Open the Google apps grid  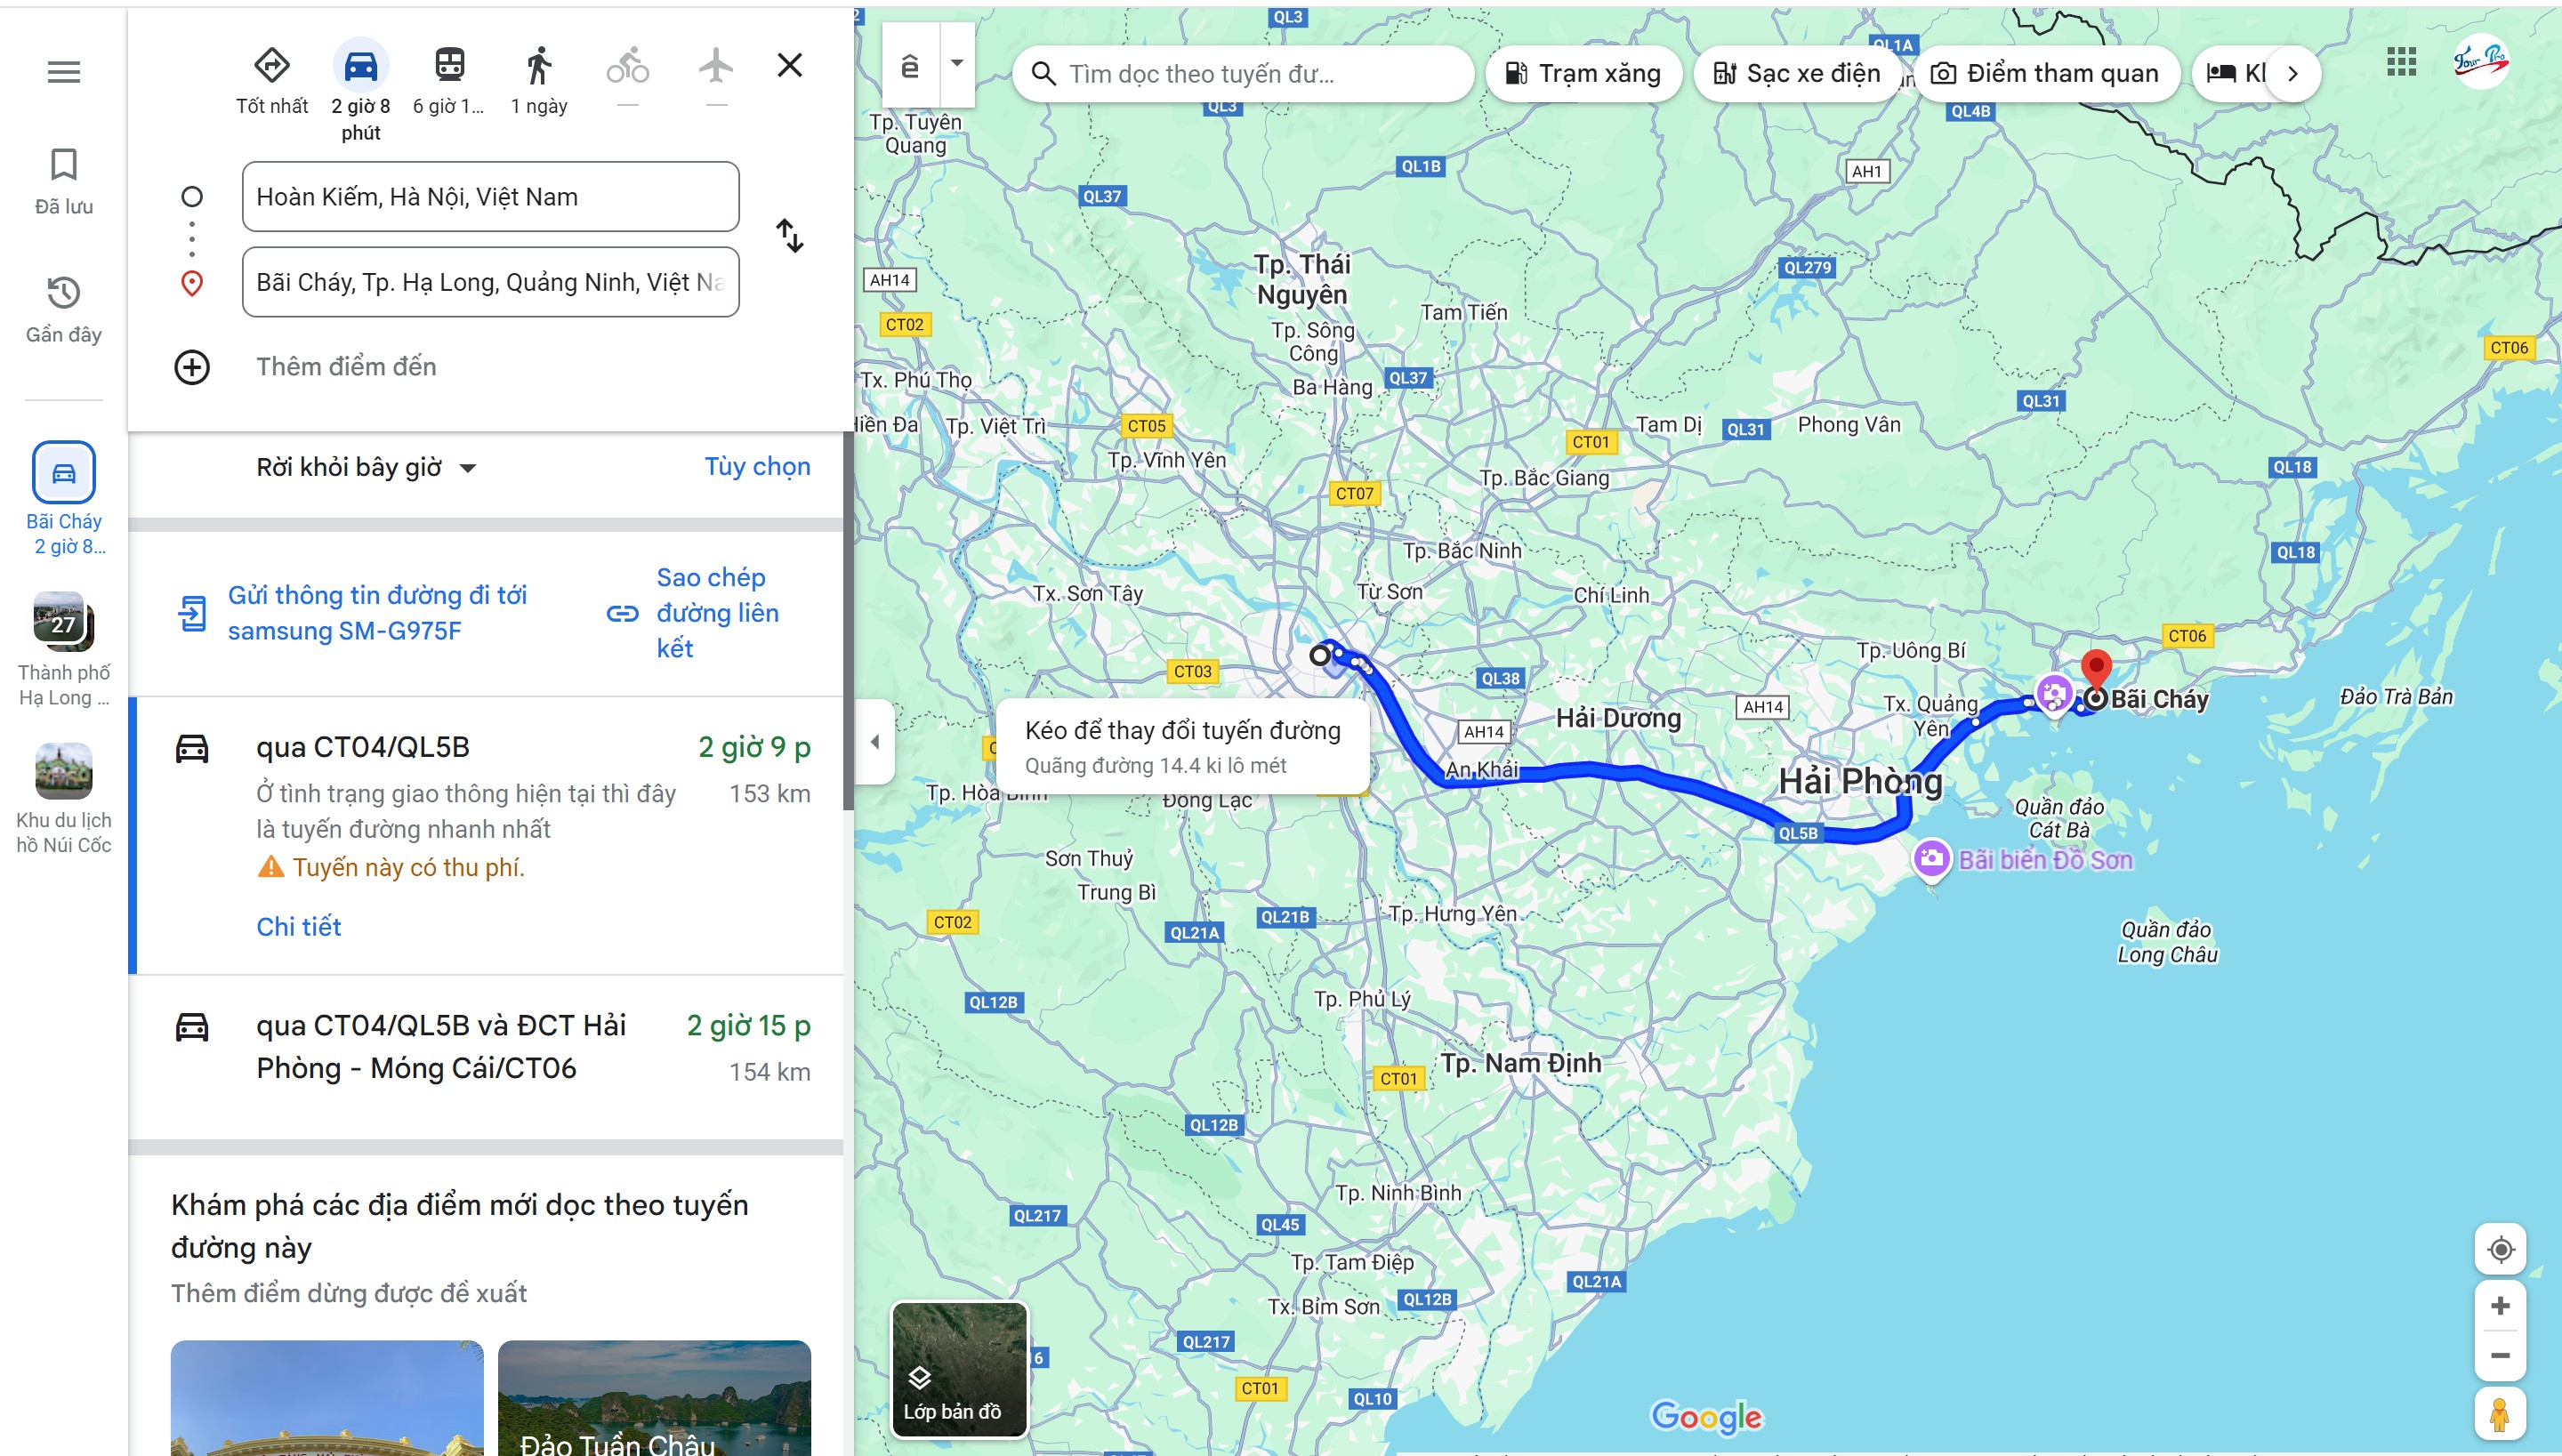(x=2401, y=62)
